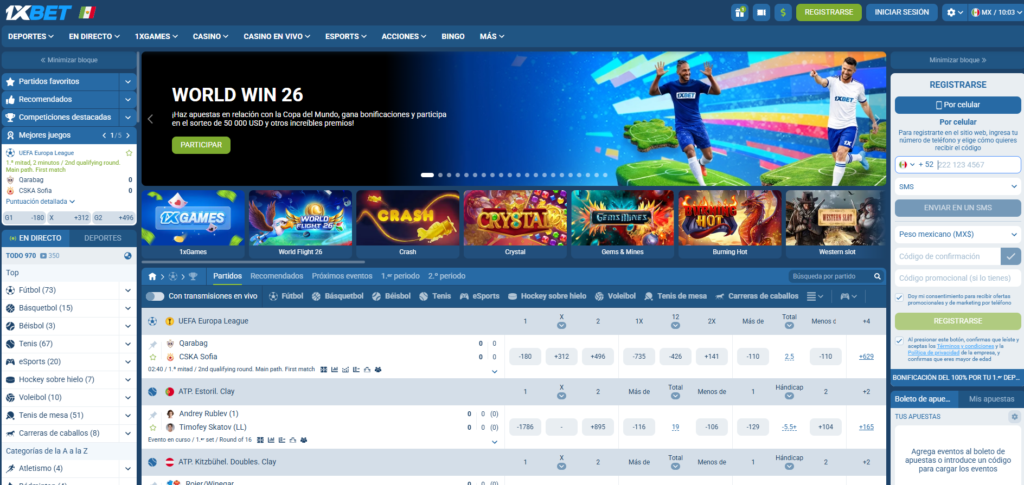Click the wallet card icon in header
Screen dimensions: 1024x485
point(761,12)
